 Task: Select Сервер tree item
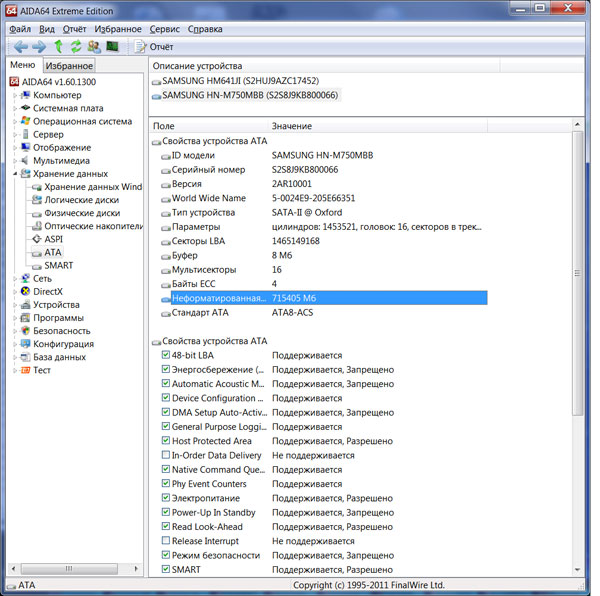(x=48, y=134)
